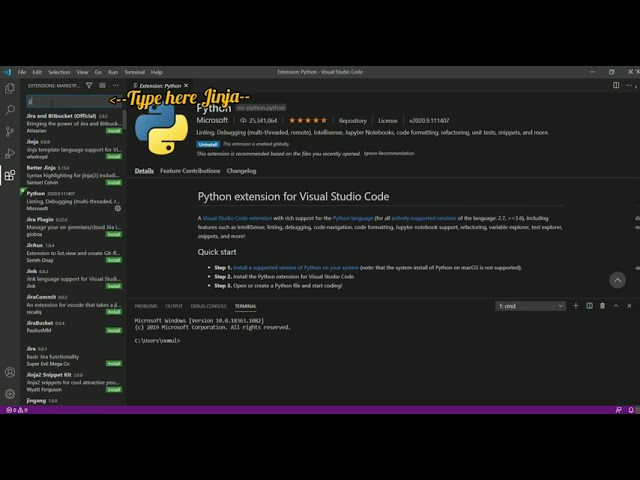640x480 pixels.
Task: Install the Better Jinja extension
Action: [114, 182]
